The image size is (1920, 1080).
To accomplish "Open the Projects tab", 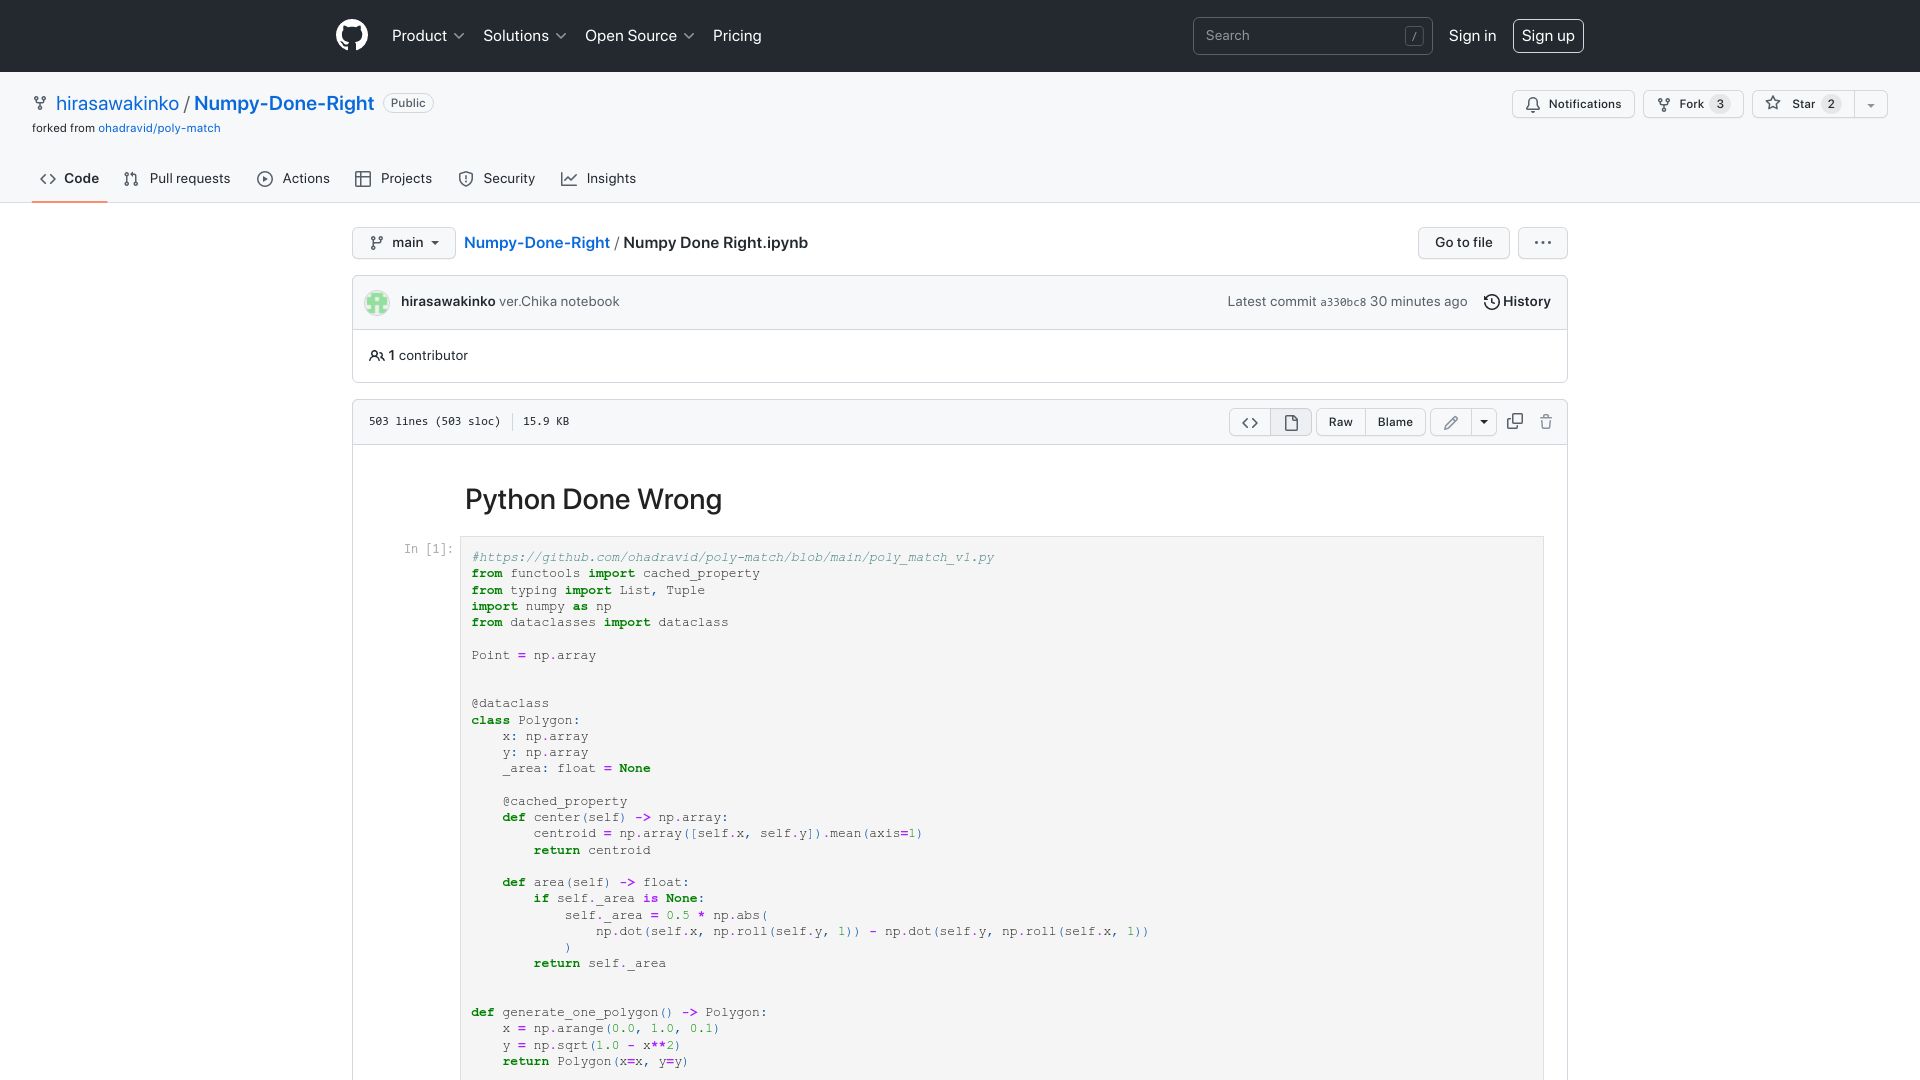I will coord(393,179).
